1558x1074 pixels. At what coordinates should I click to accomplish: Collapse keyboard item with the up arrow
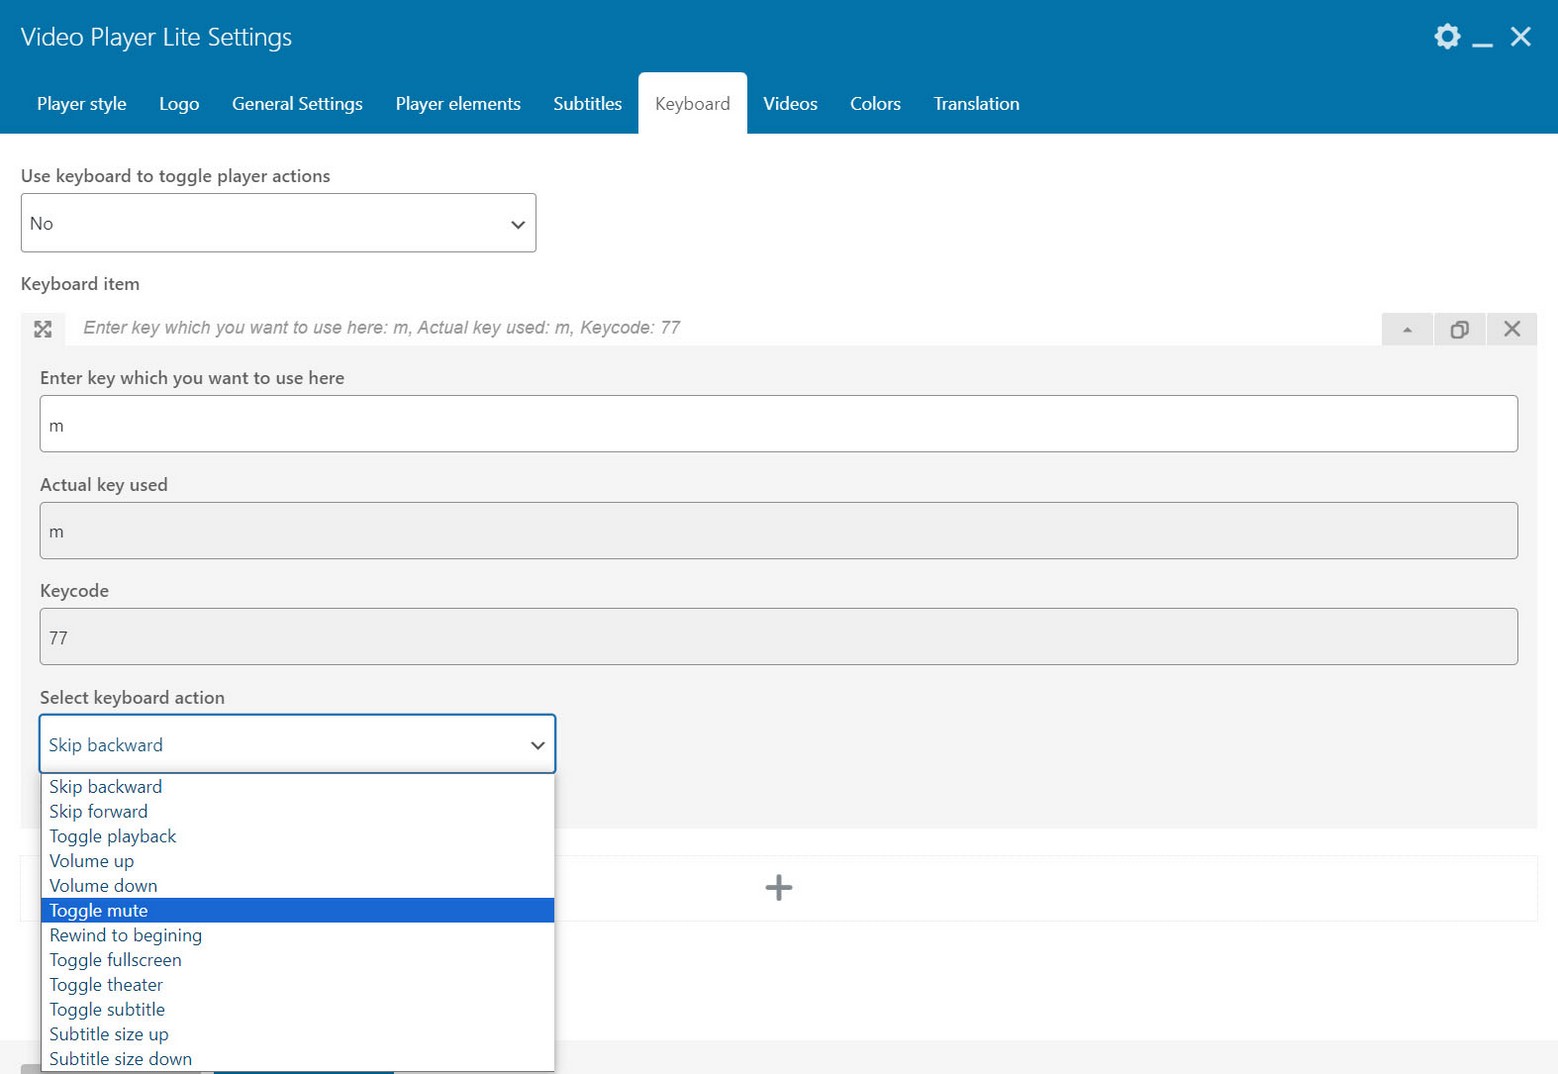(1407, 329)
